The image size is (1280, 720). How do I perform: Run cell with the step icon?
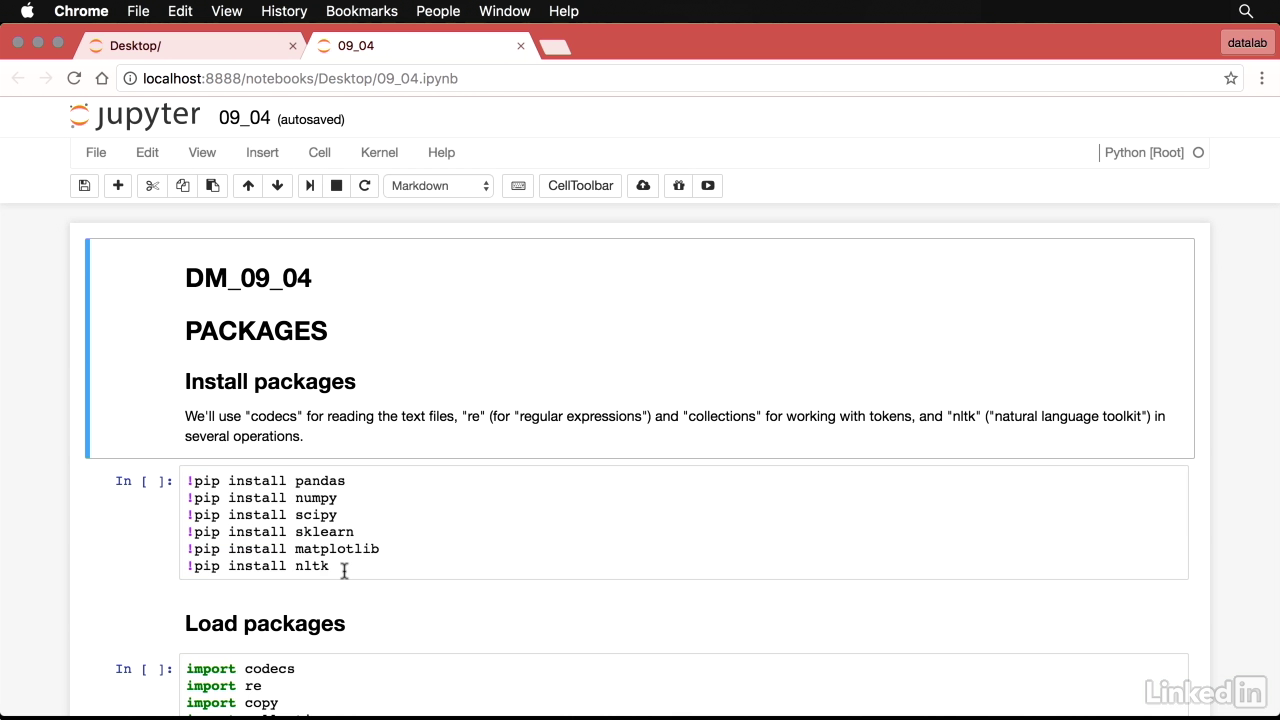[310, 186]
